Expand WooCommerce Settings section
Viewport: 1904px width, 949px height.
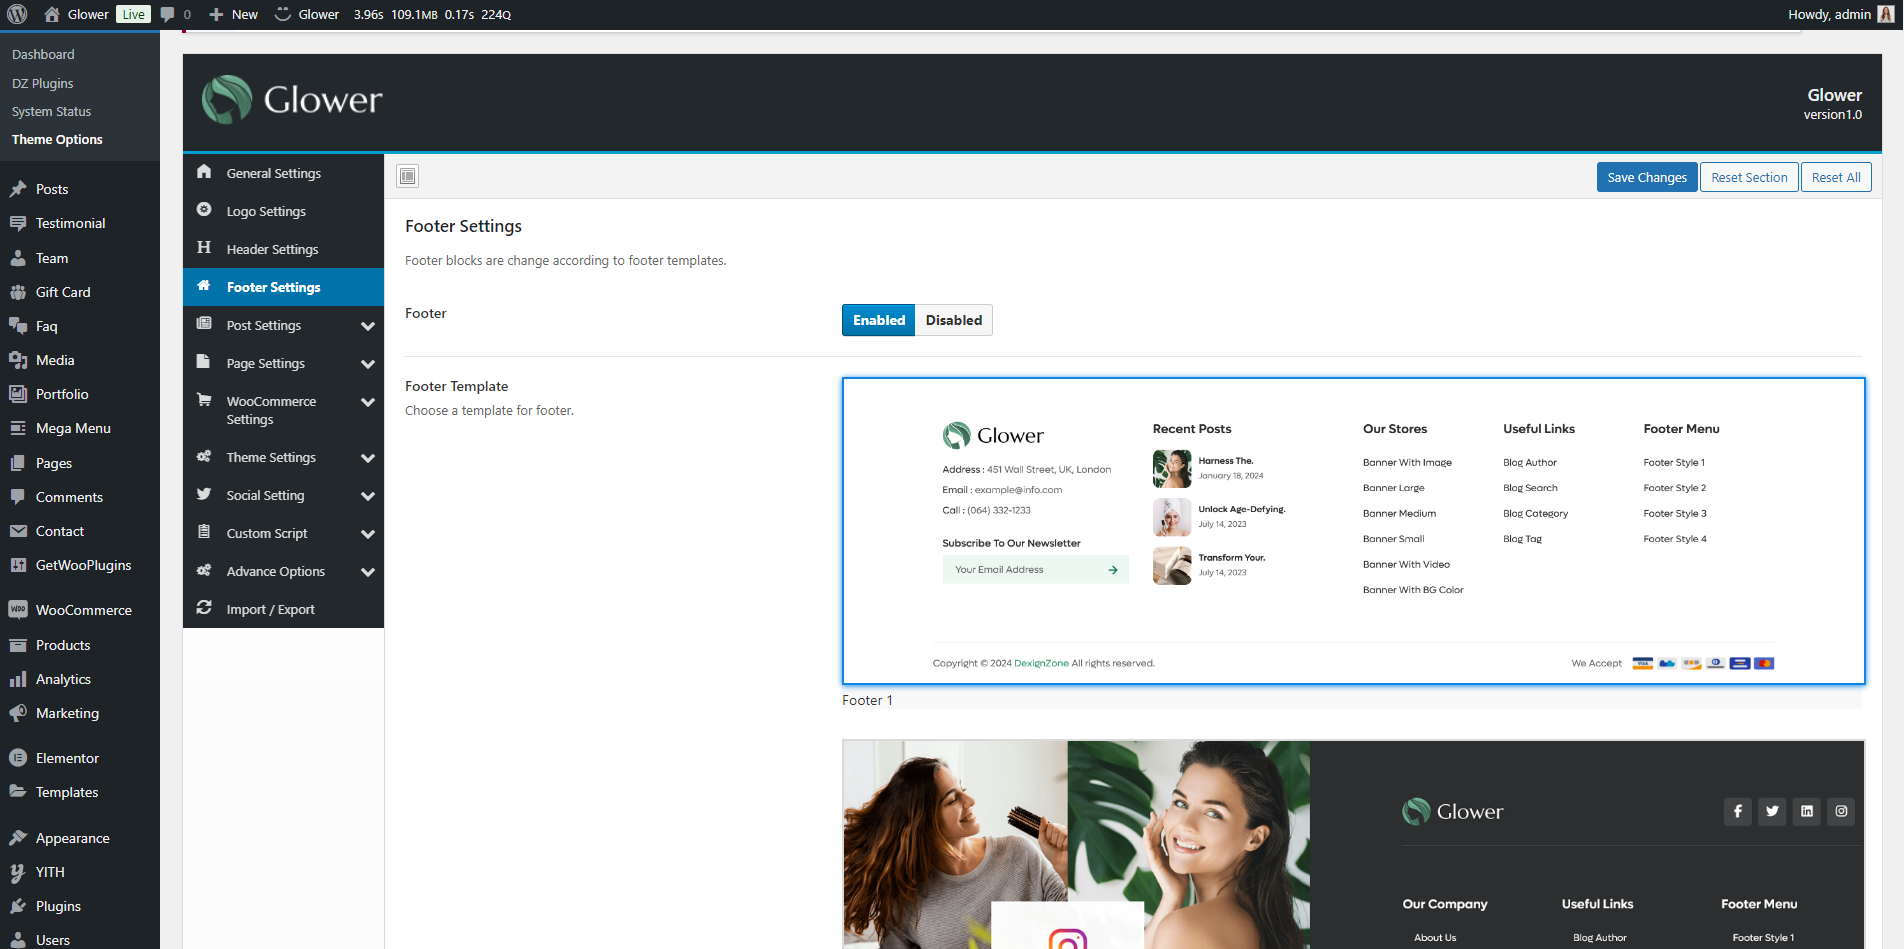(x=367, y=402)
